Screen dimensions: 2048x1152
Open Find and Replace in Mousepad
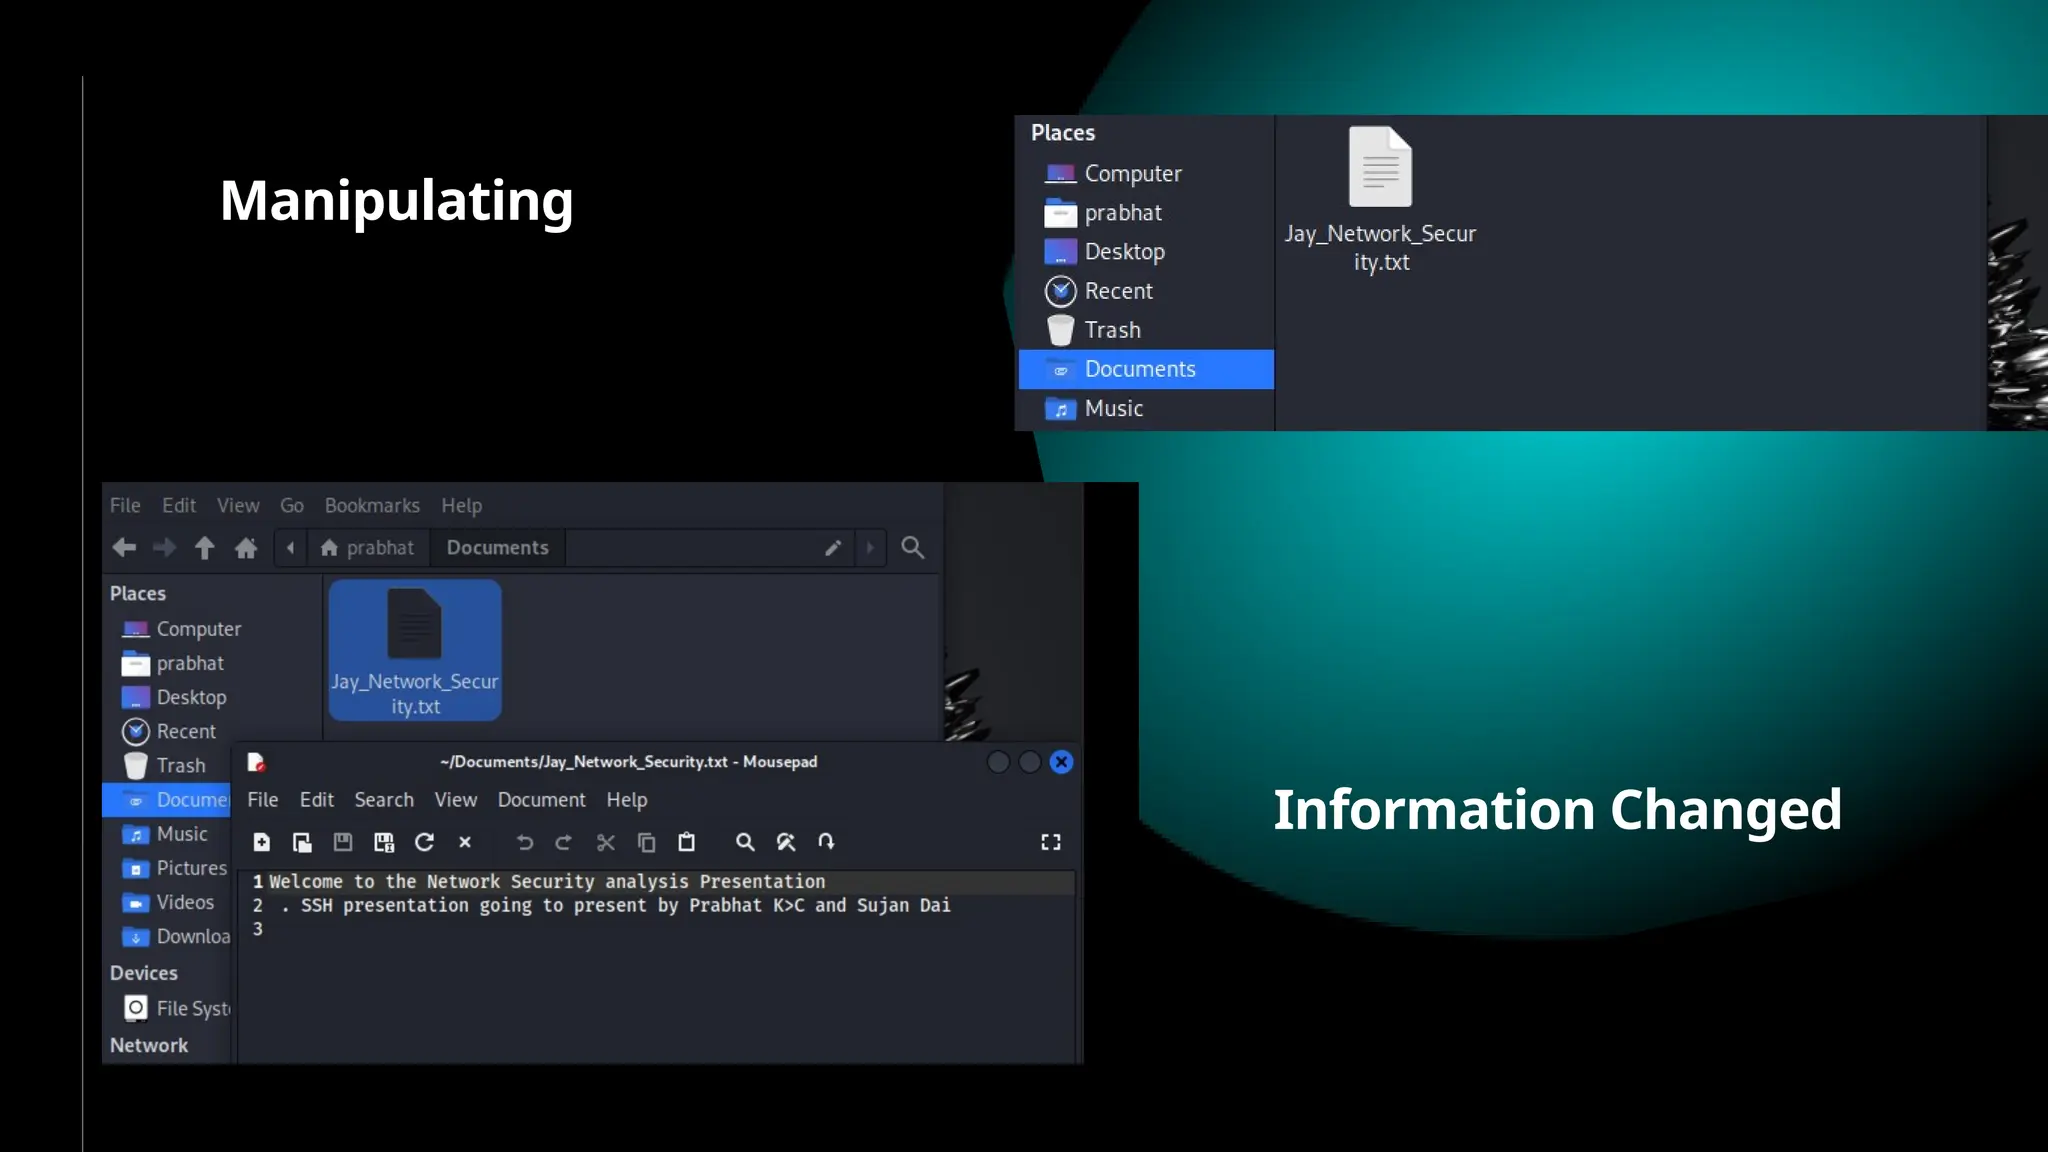click(786, 842)
